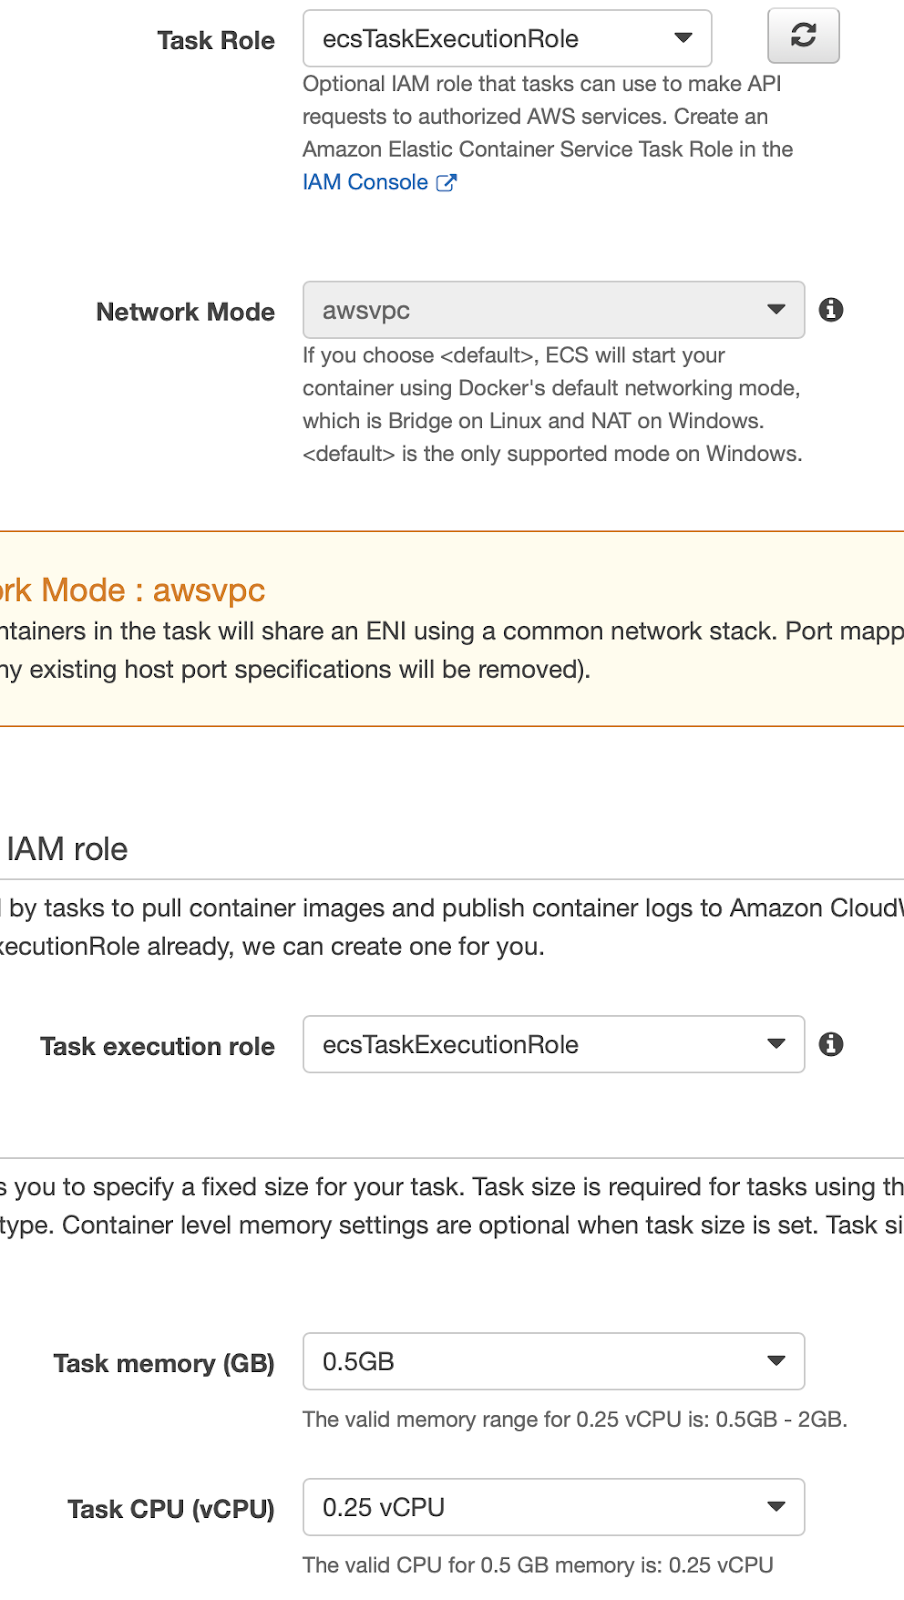Screen dimensions: 904x1600
Task: Click the Task CPU (vCPU) label
Action: point(170,1510)
